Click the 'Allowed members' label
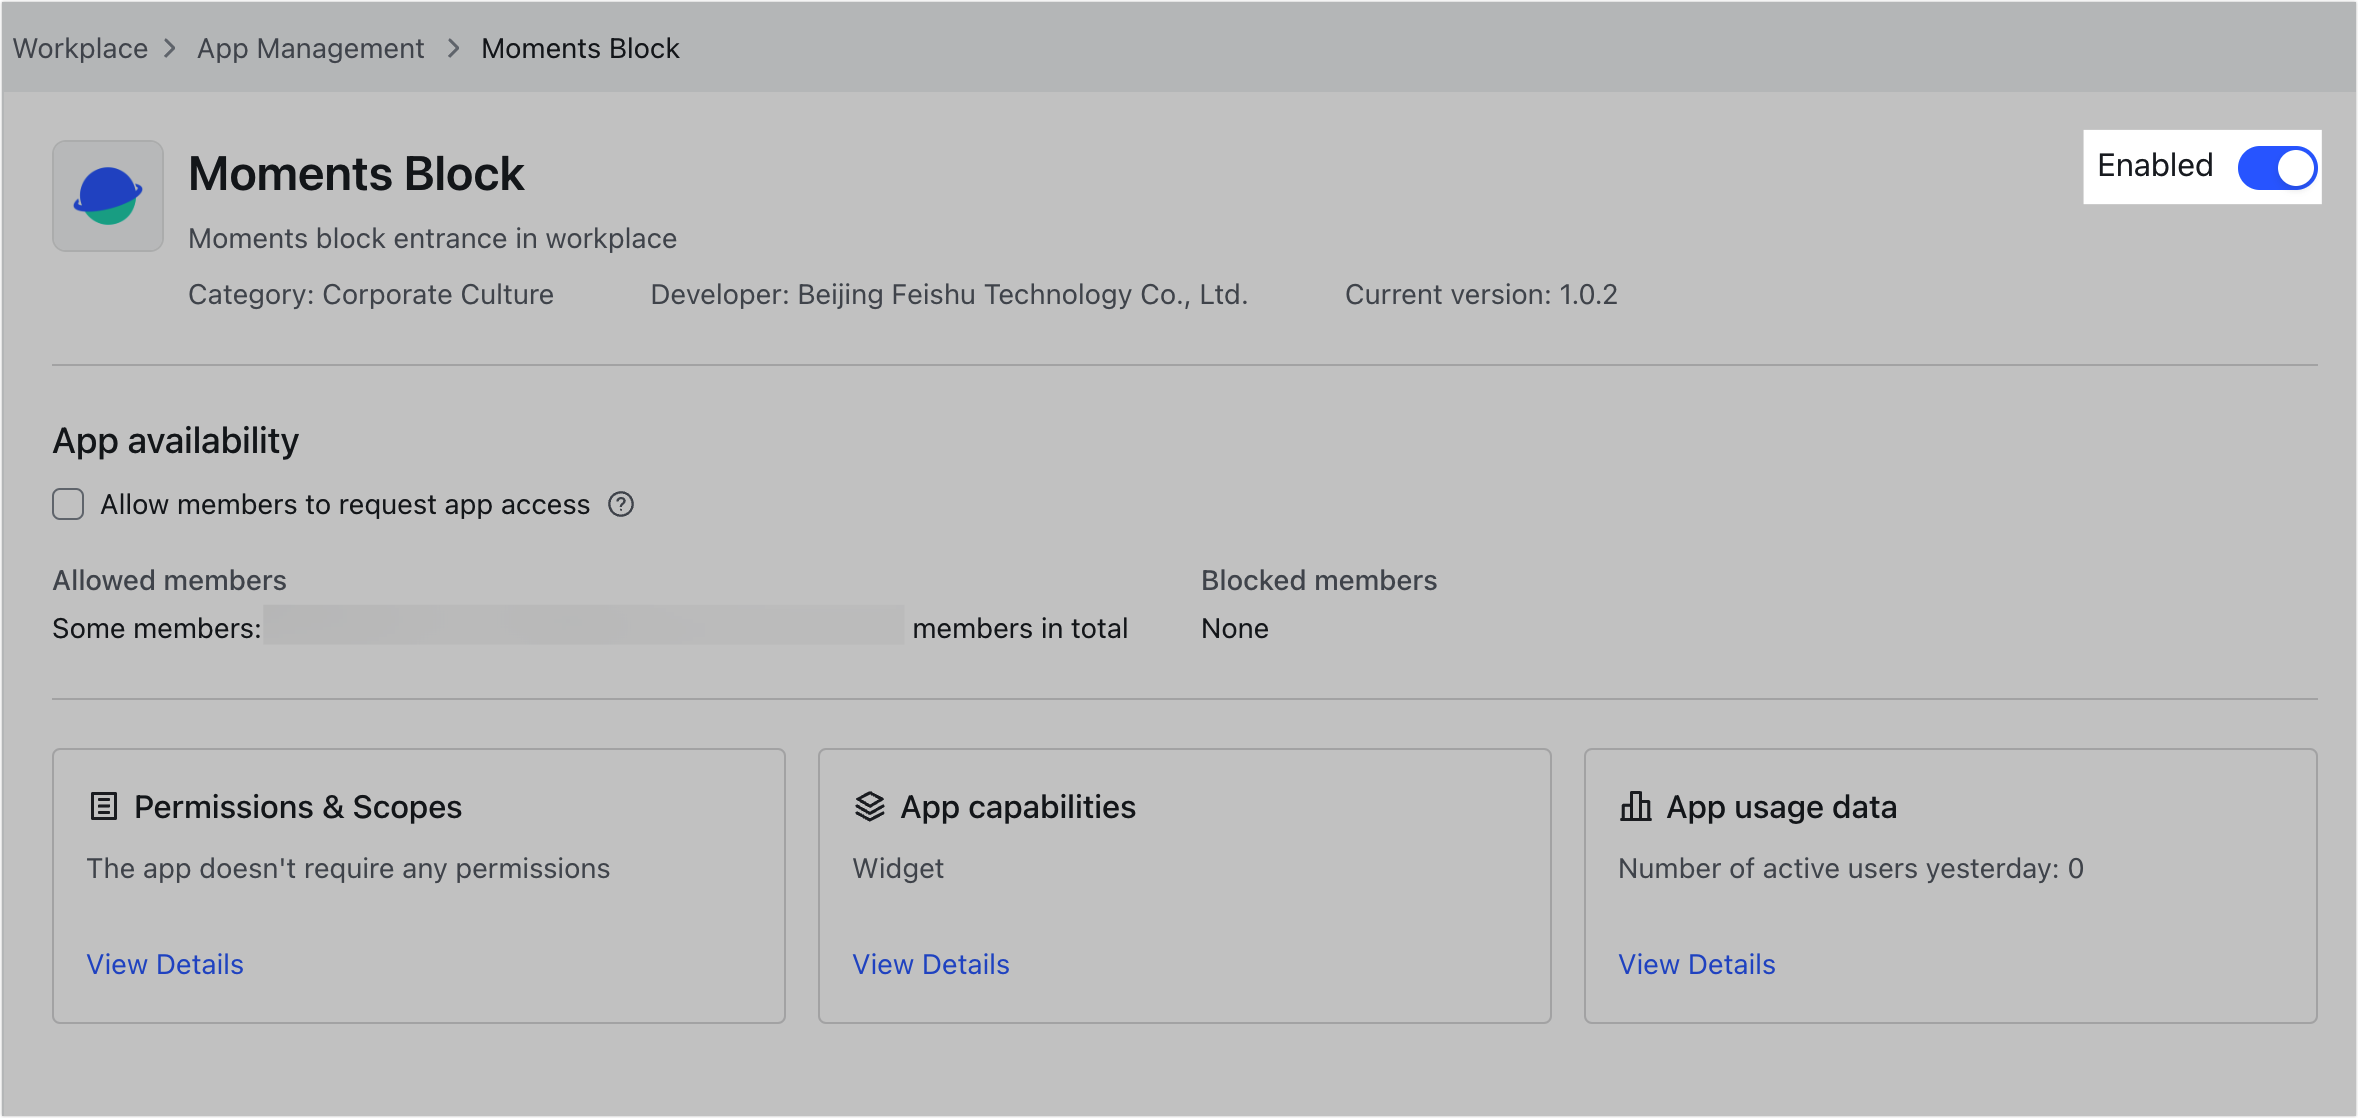This screenshot has height=1118, width=2358. tap(170, 580)
